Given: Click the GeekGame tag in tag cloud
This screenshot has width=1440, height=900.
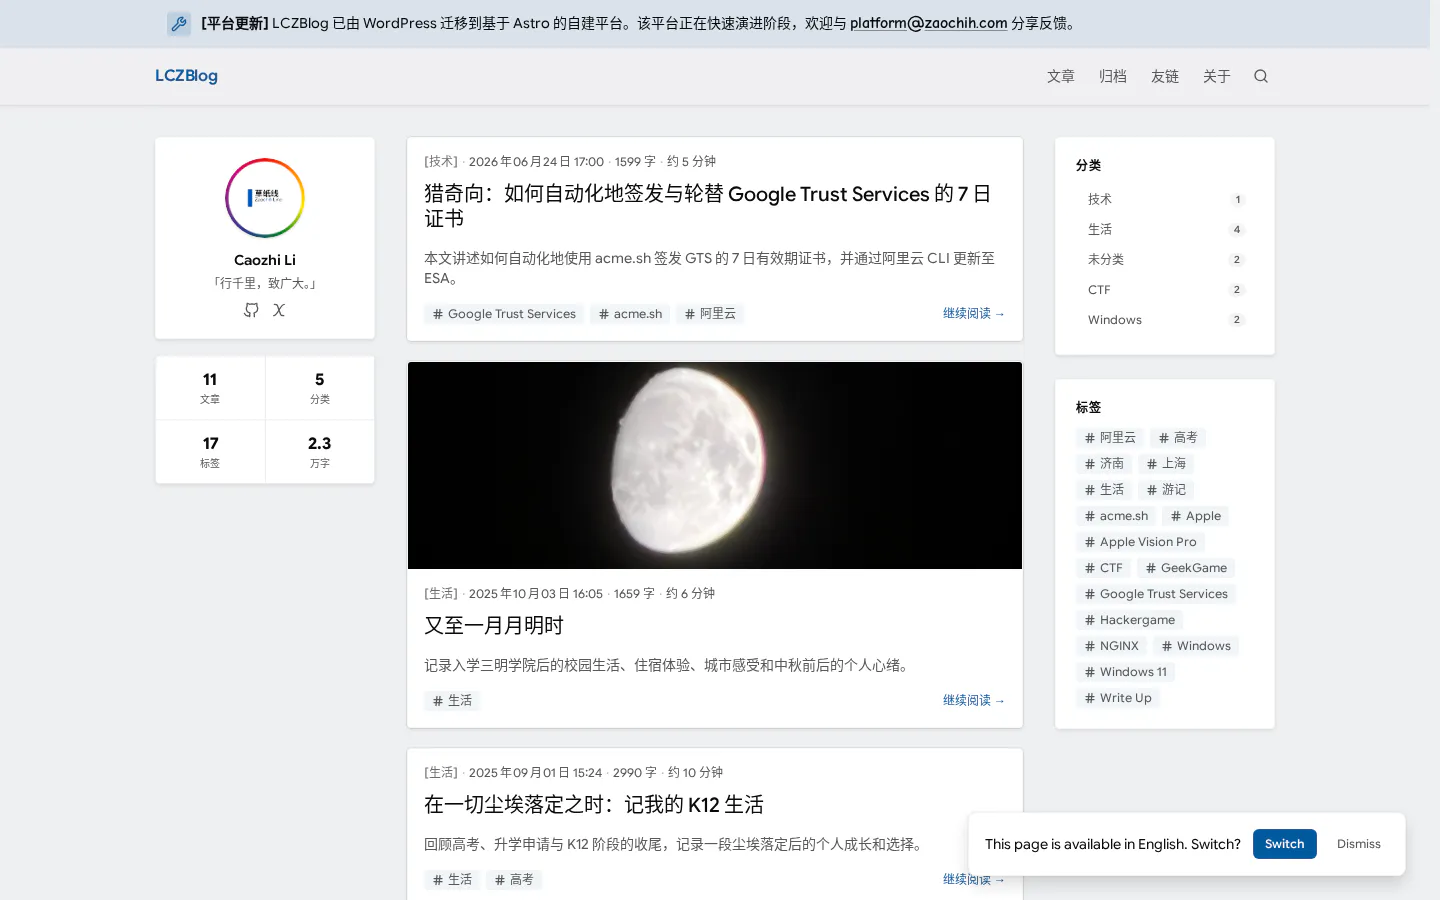Looking at the screenshot, I should pos(1186,568).
